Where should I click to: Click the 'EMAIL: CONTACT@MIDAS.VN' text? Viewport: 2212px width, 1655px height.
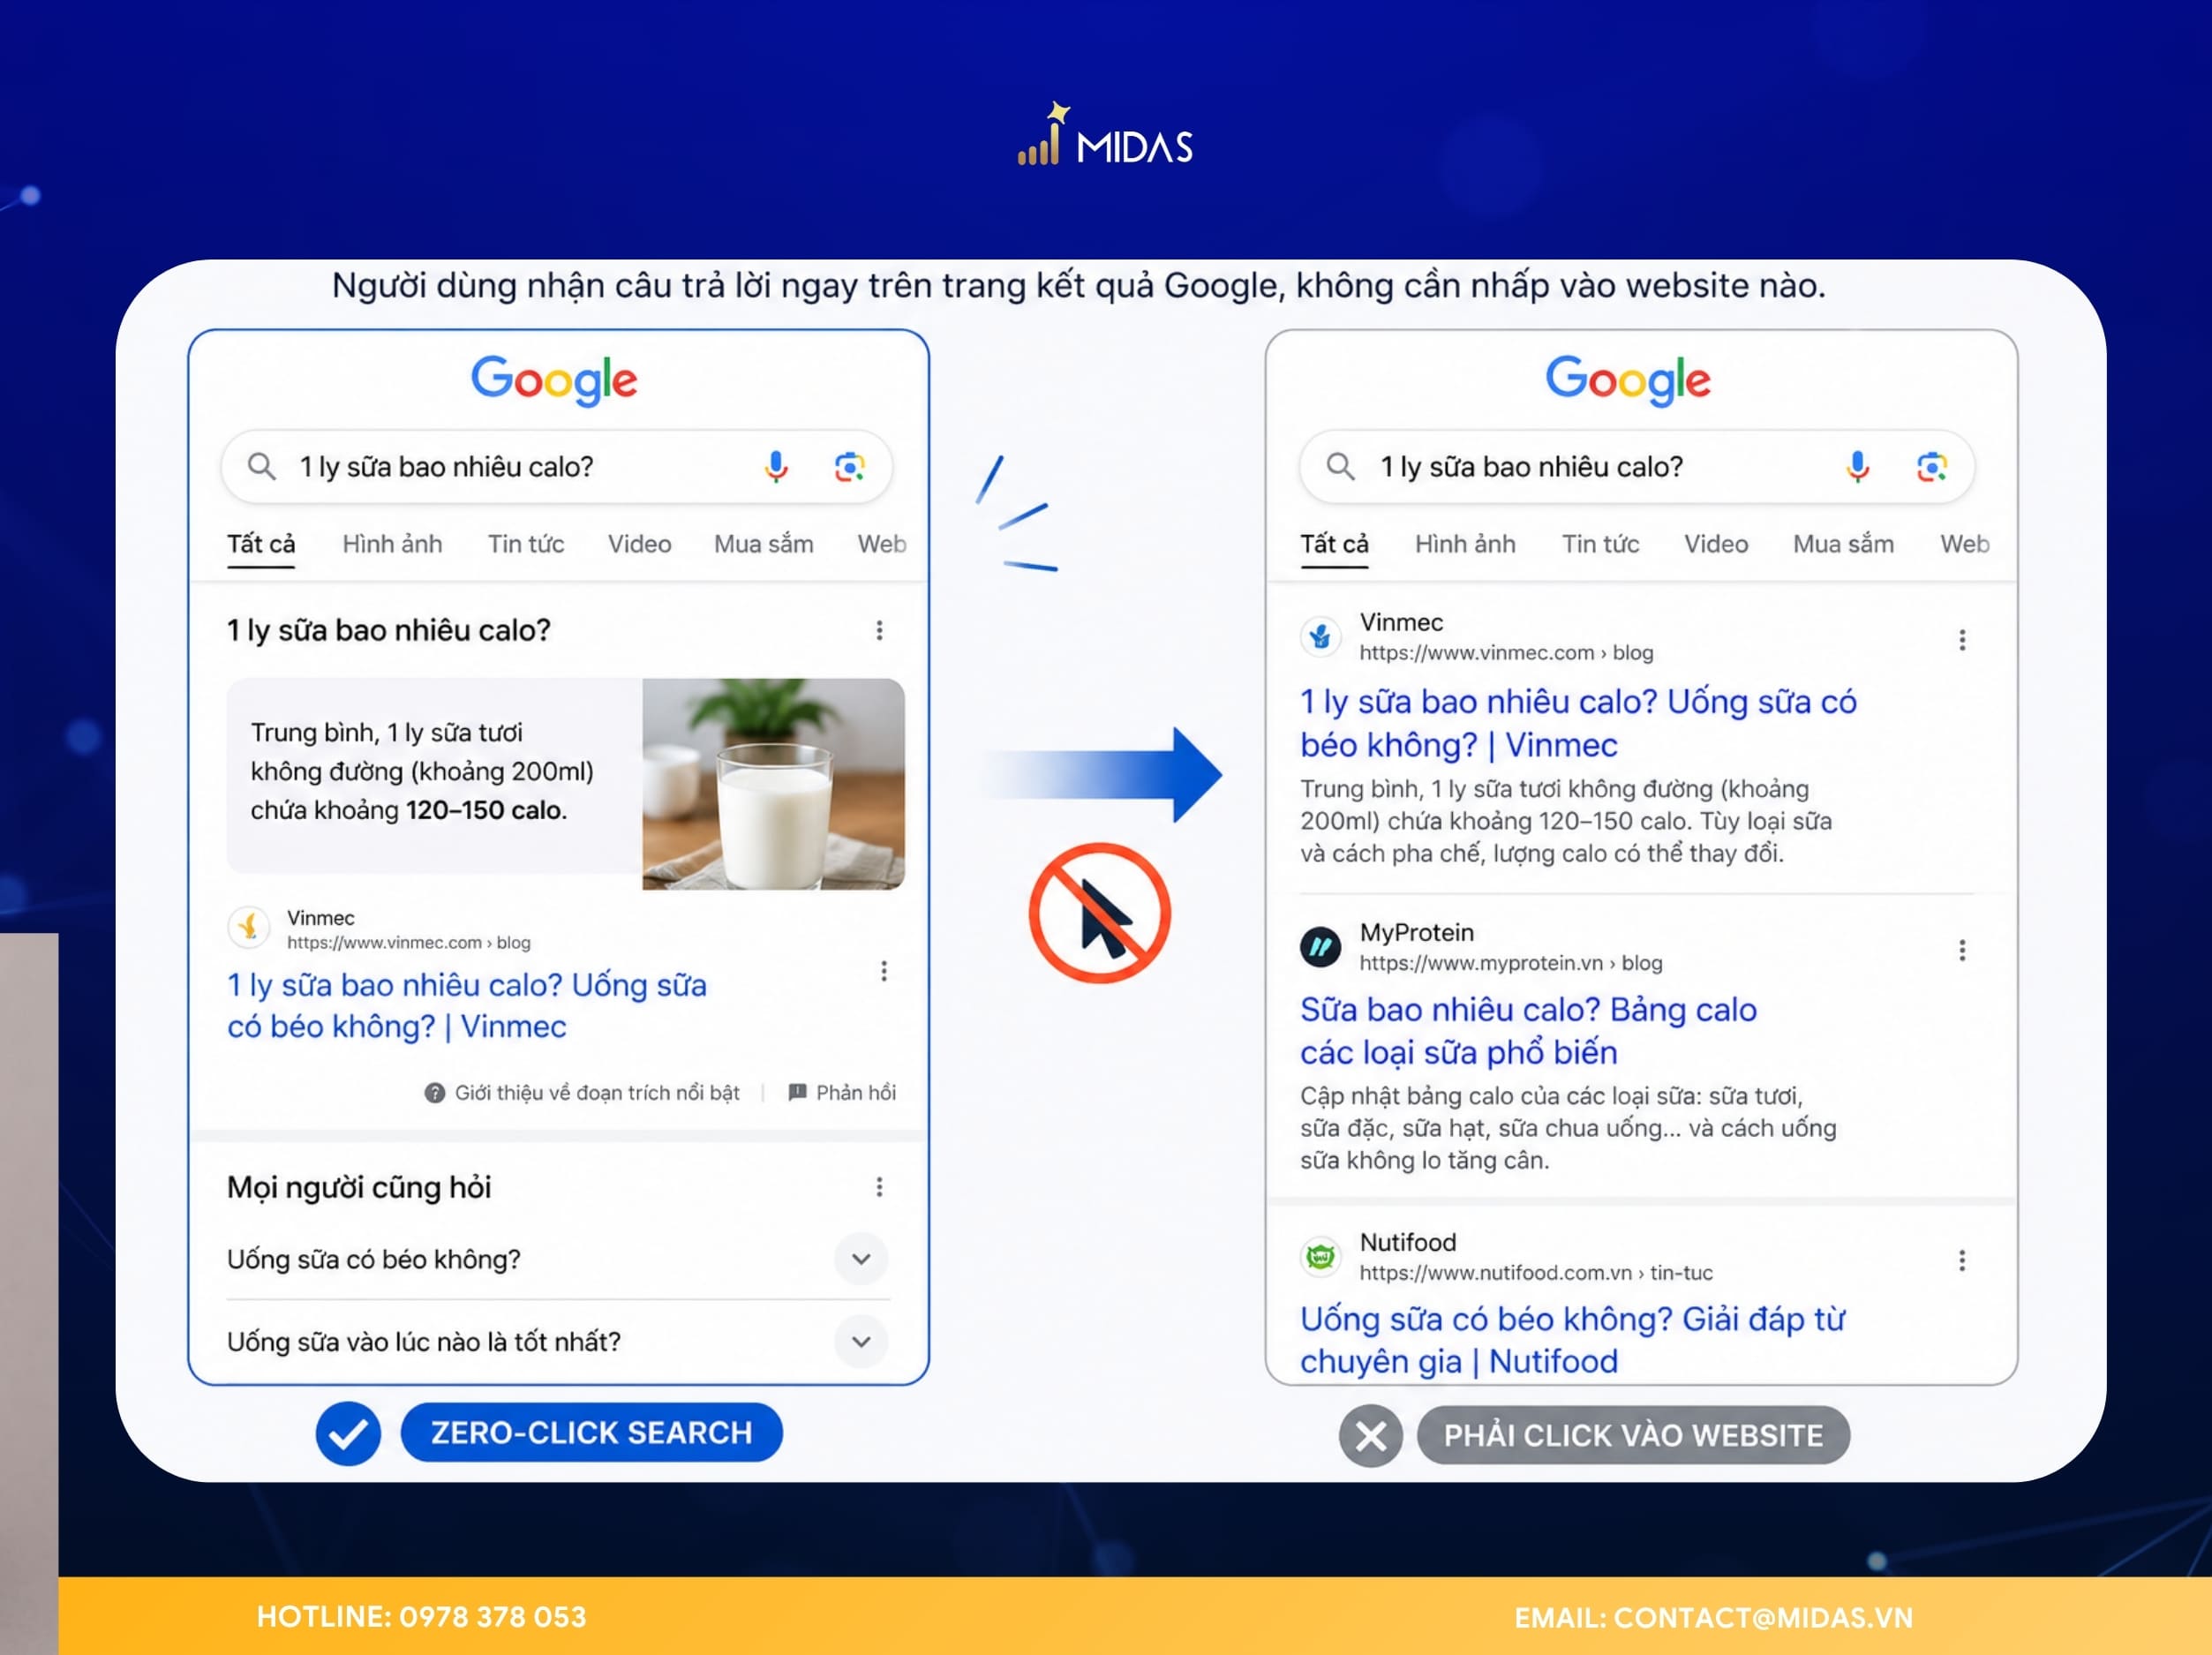coord(1713,1618)
